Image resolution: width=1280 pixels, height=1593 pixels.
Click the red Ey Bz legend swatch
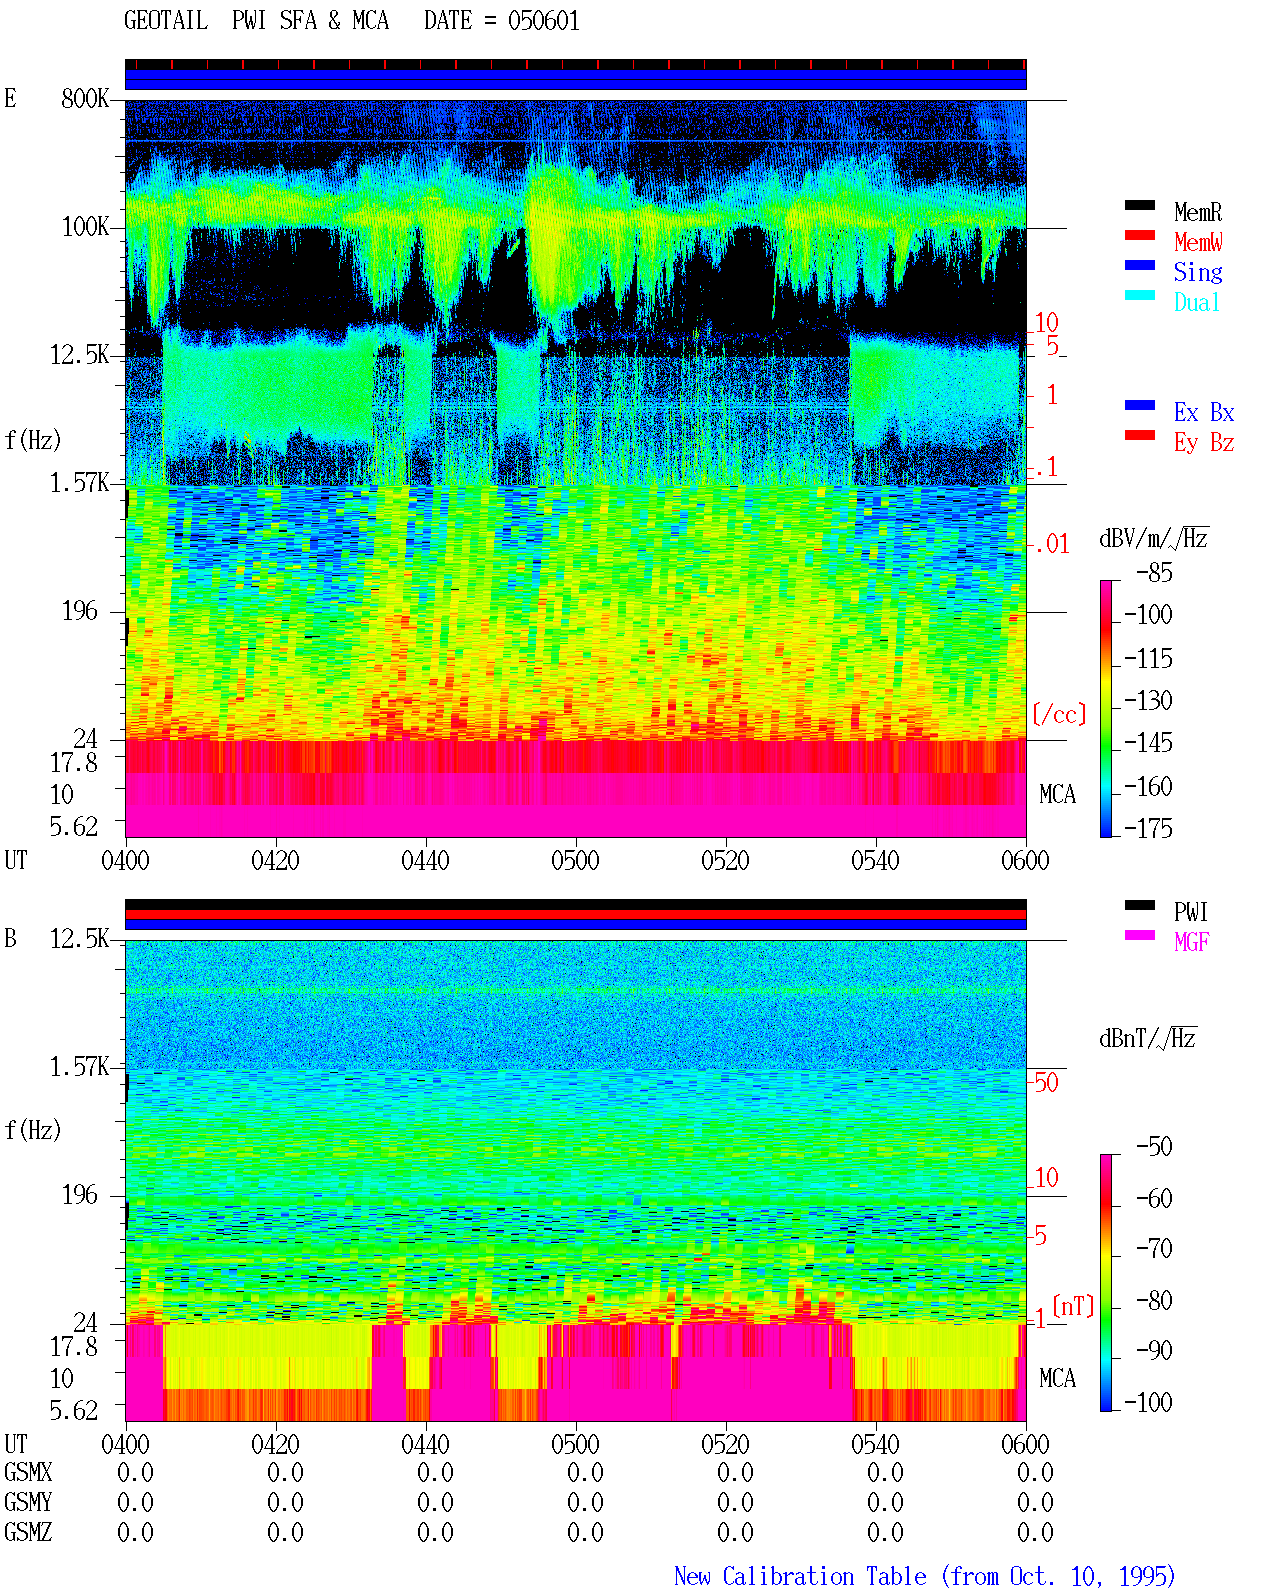point(1140,436)
